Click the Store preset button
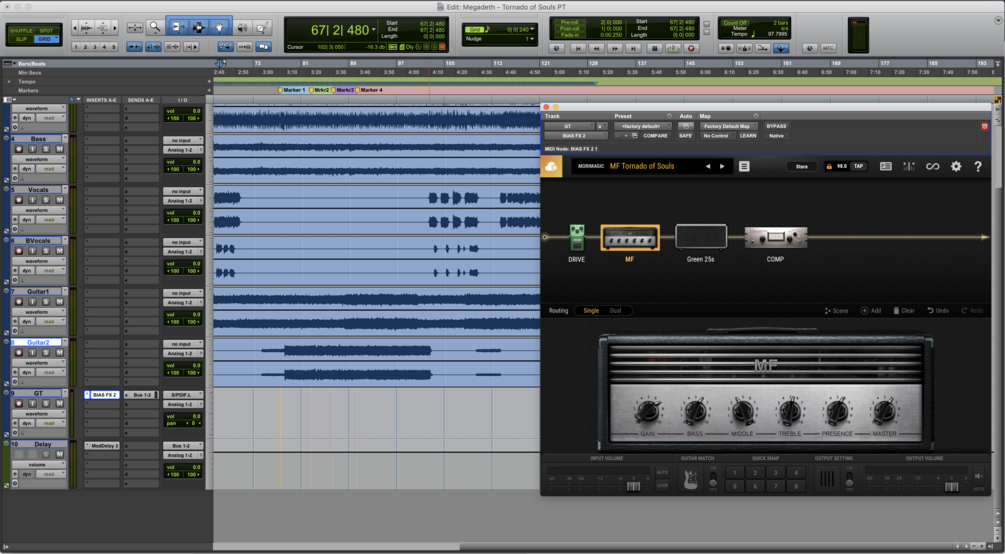 tap(802, 167)
